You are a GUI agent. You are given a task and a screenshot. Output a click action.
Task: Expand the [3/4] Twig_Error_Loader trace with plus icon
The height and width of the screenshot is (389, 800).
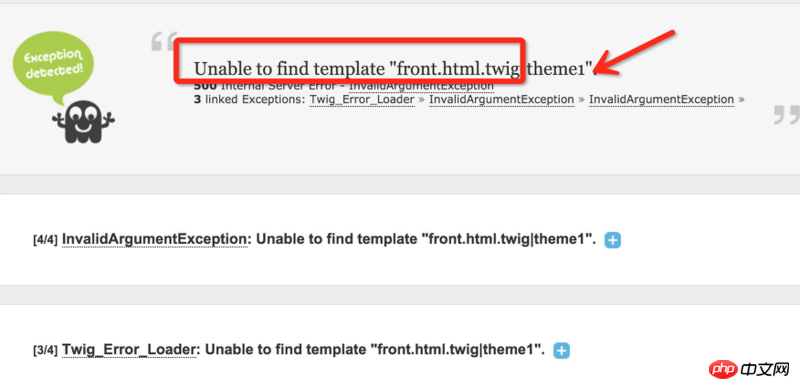tap(561, 351)
